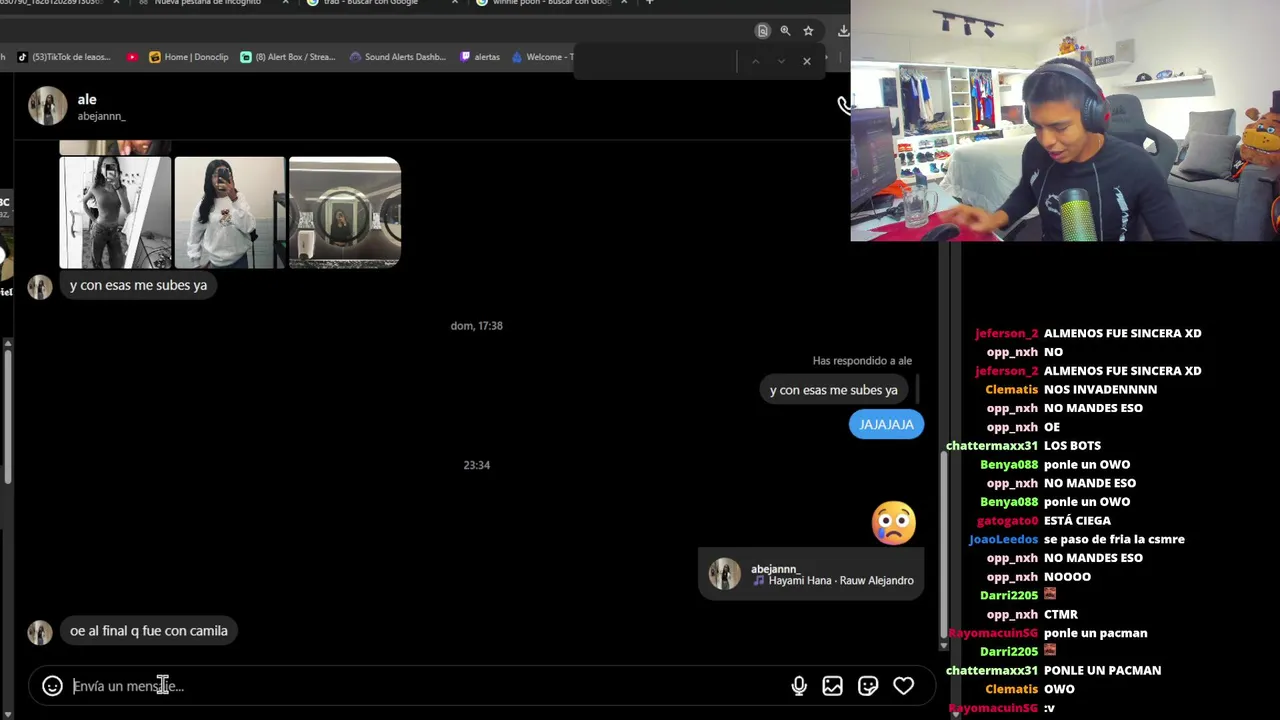Open the Welcome bookmark

543,57
